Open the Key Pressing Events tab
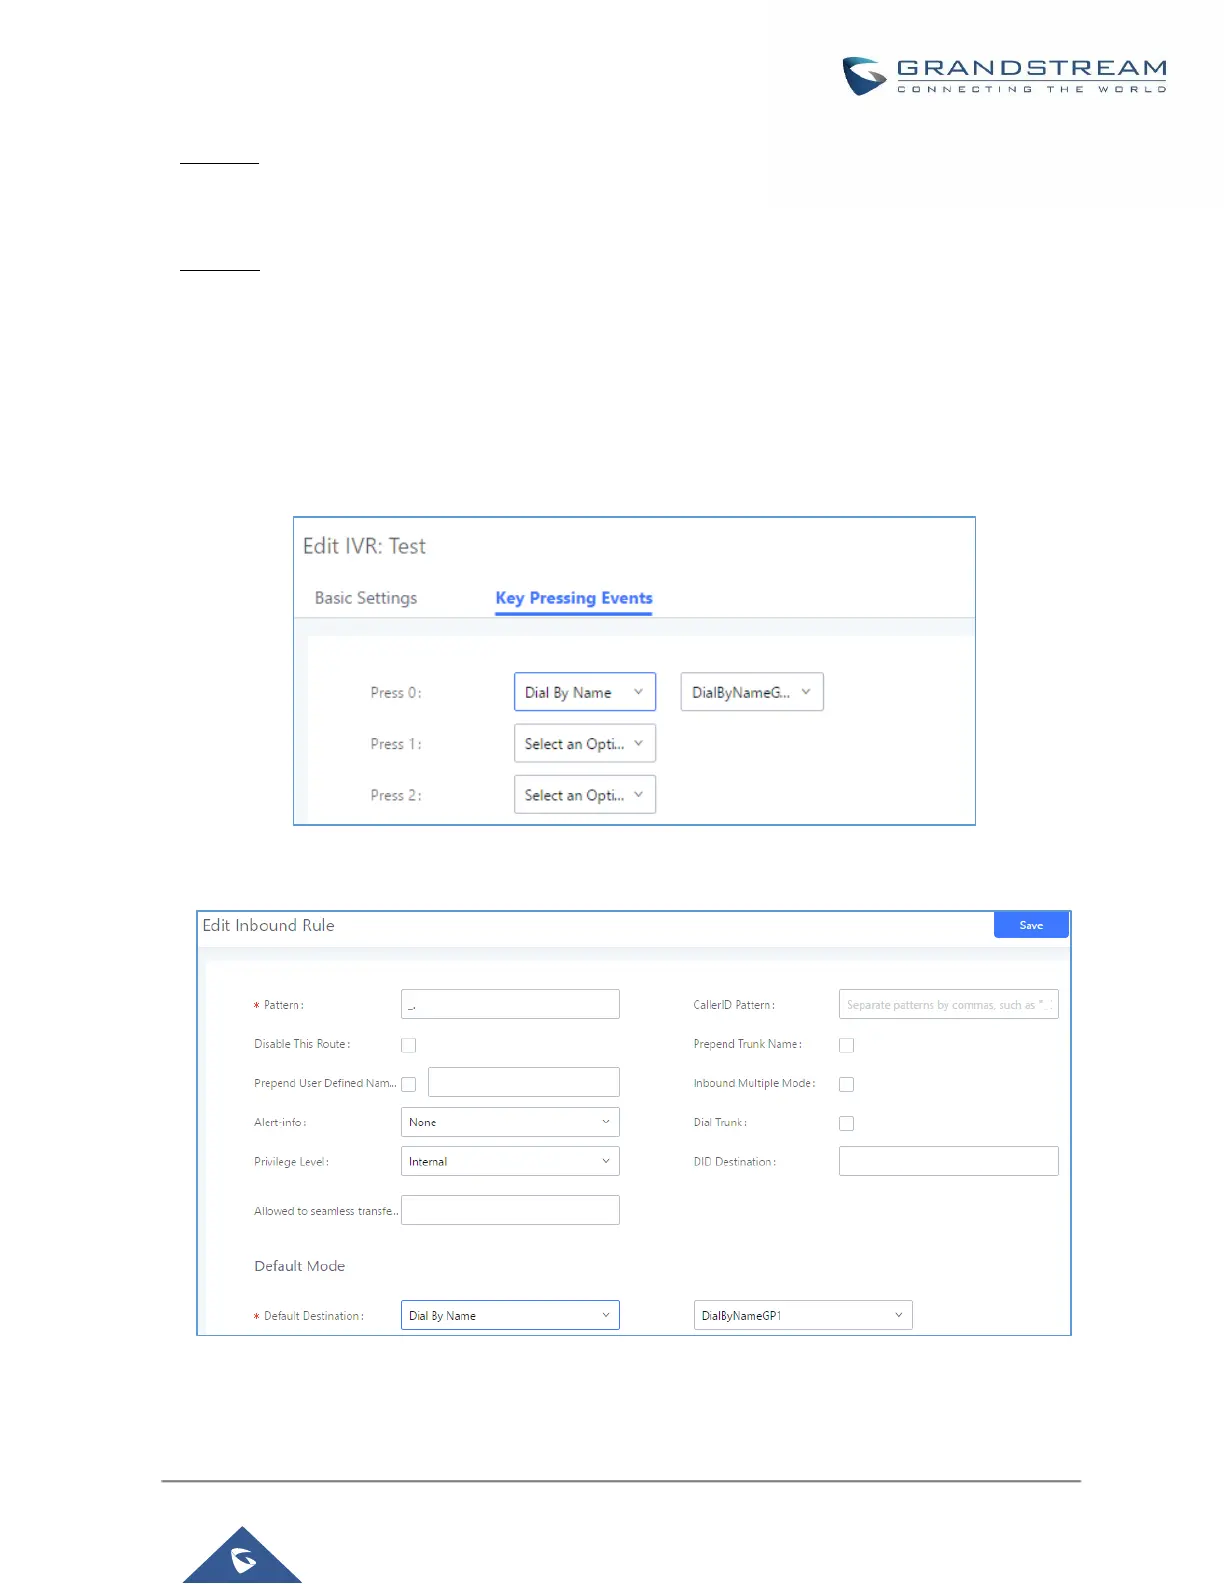The height and width of the screenshot is (1584, 1224). (x=574, y=598)
